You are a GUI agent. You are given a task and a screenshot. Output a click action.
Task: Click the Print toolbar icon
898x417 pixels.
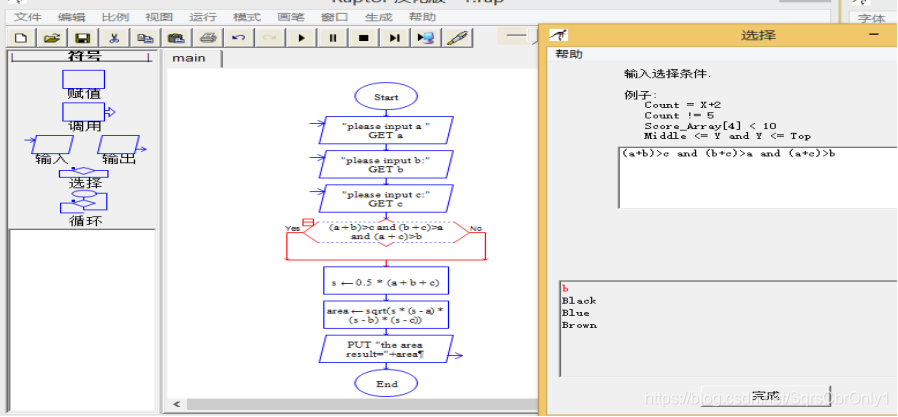coord(207,38)
